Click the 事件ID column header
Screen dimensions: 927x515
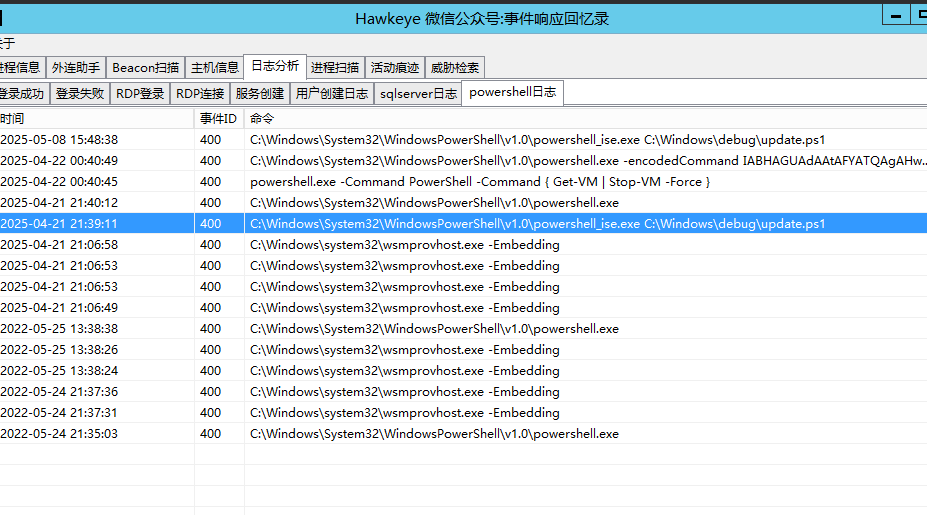coord(218,118)
